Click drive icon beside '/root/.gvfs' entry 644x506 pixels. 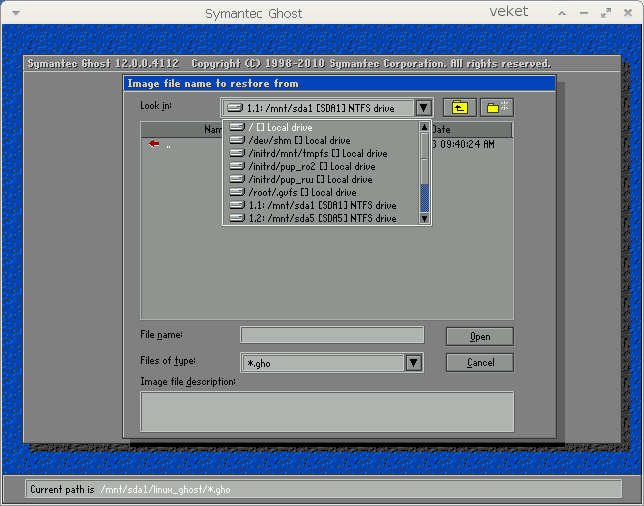click(237, 192)
